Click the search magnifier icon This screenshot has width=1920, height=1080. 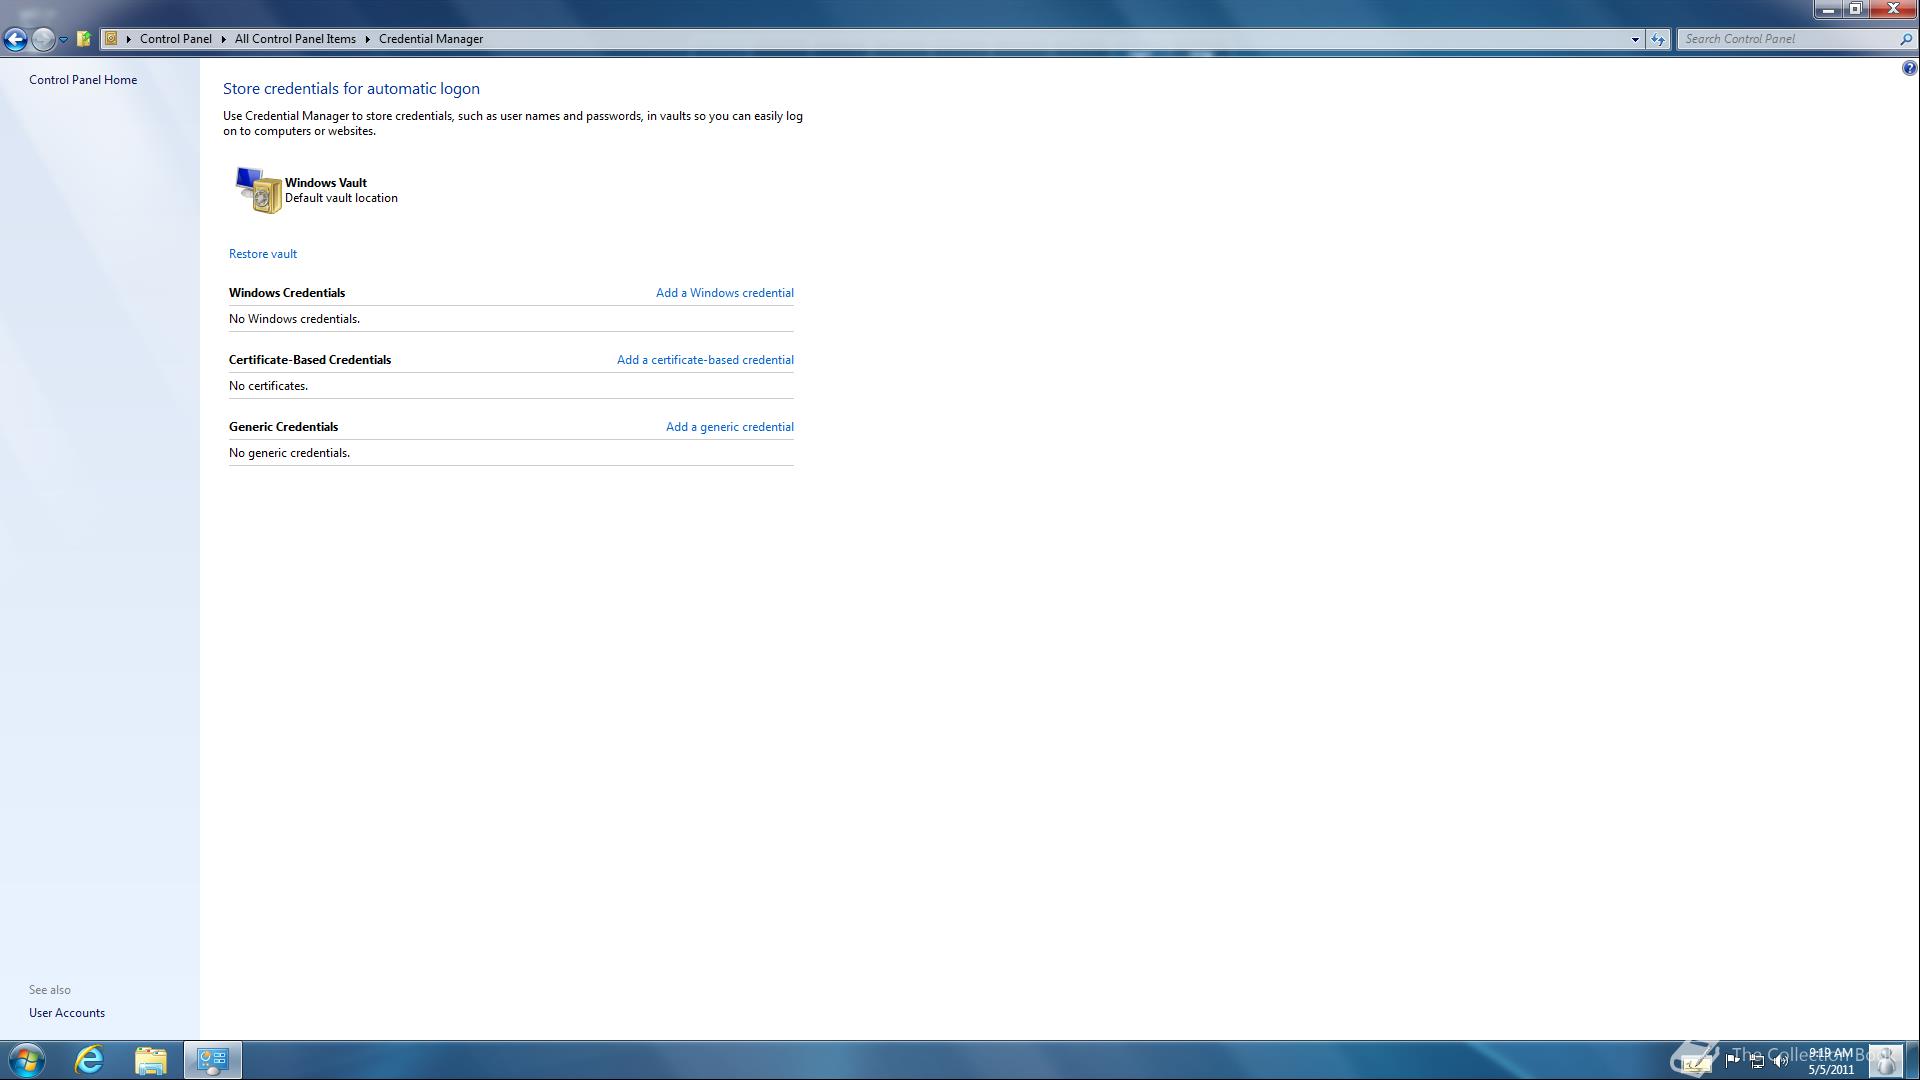pyautogui.click(x=1906, y=39)
